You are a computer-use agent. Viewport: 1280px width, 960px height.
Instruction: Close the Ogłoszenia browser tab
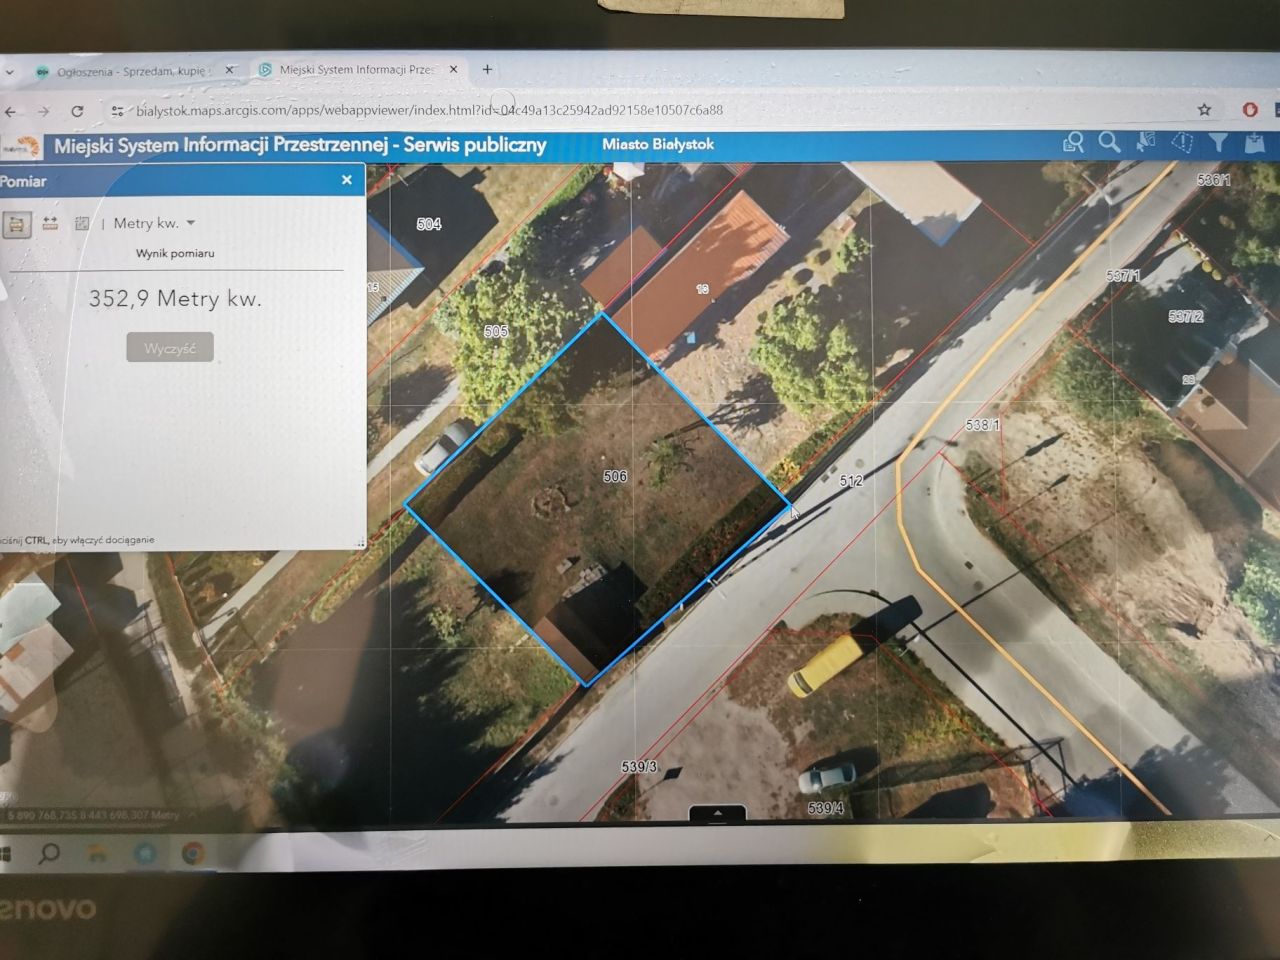click(x=229, y=70)
